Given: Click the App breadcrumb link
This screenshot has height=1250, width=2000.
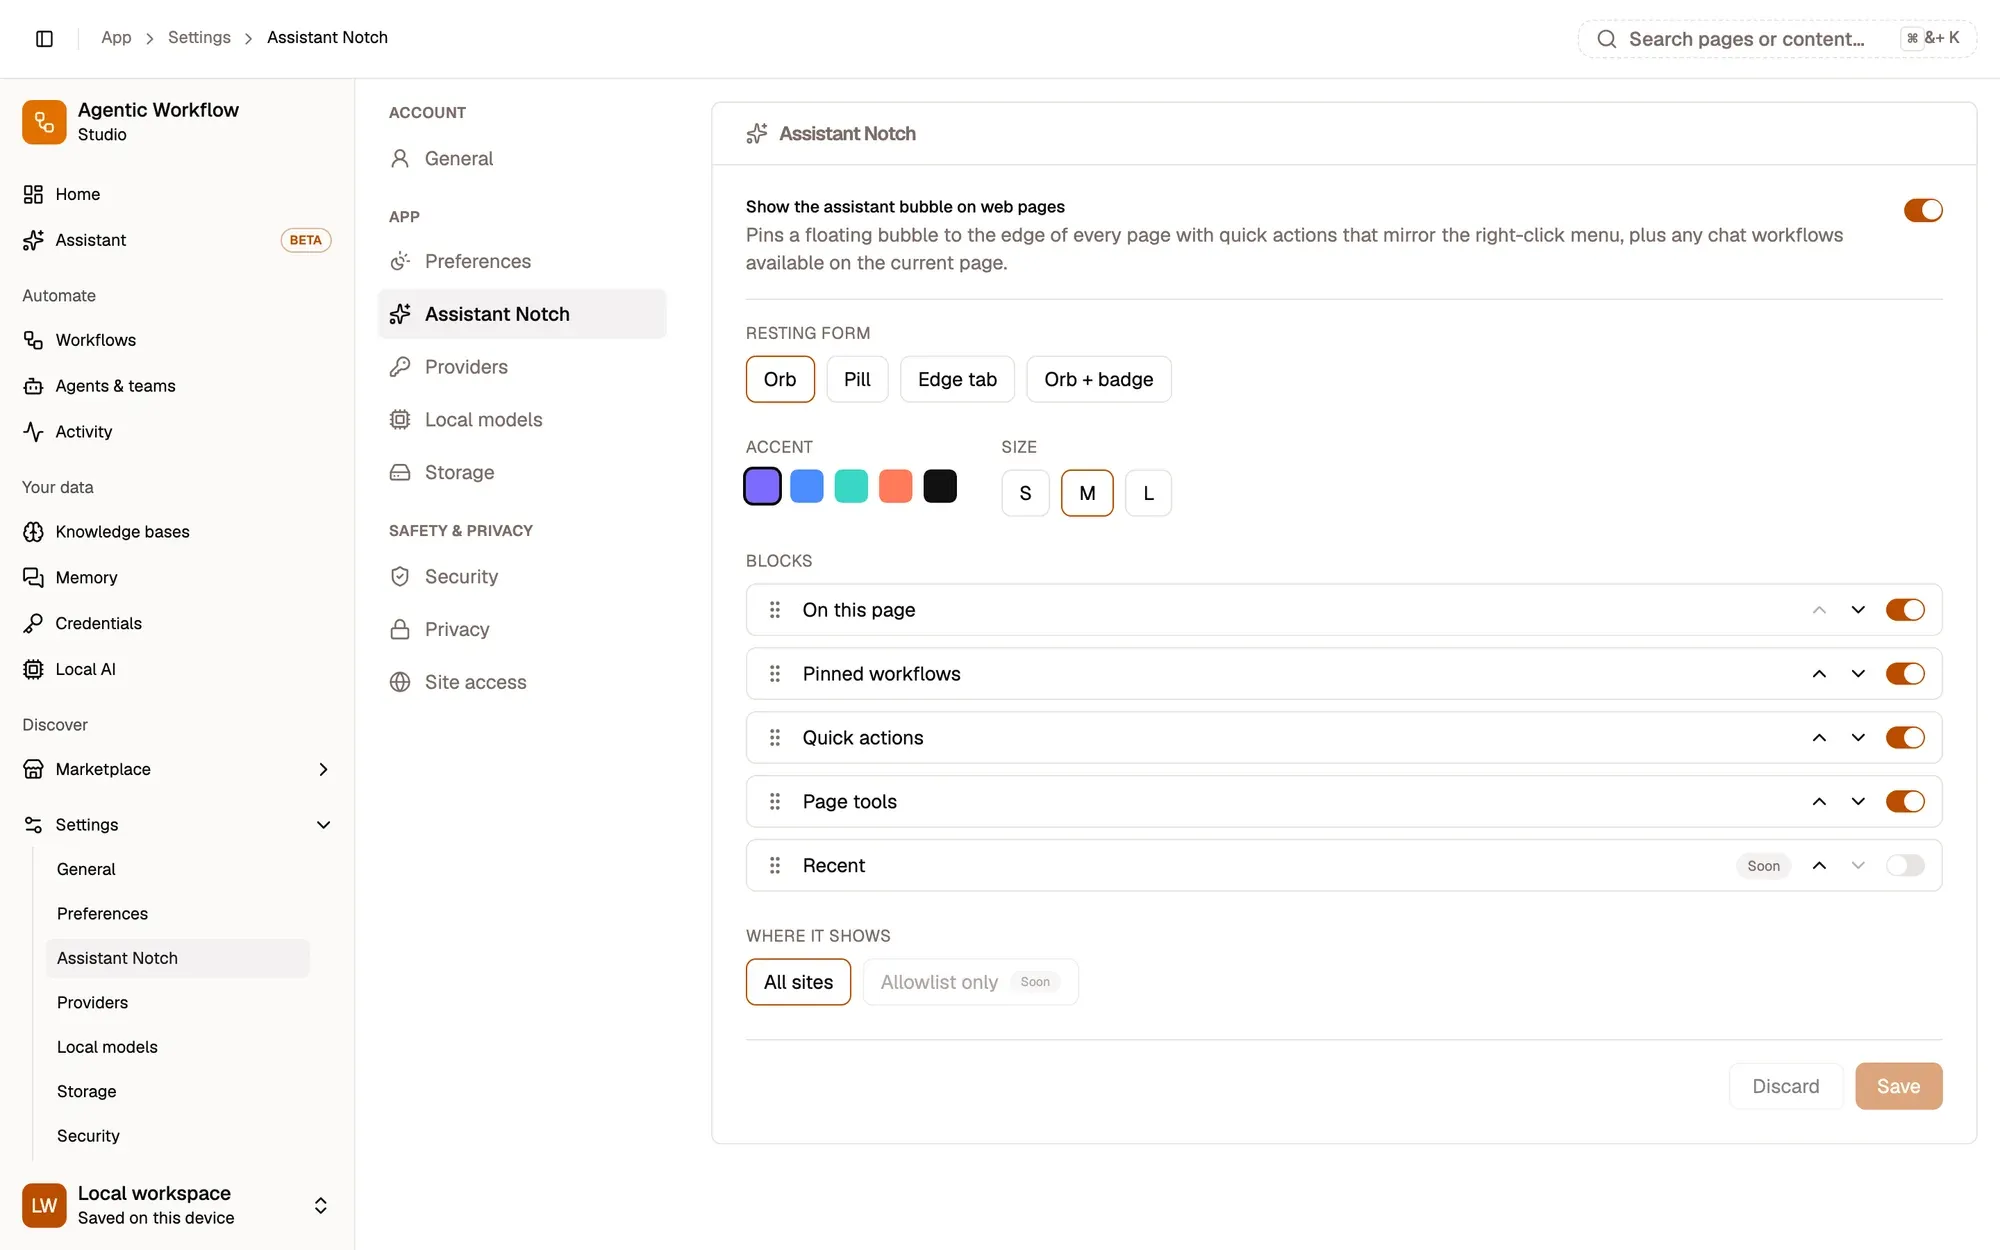Looking at the screenshot, I should [x=116, y=37].
